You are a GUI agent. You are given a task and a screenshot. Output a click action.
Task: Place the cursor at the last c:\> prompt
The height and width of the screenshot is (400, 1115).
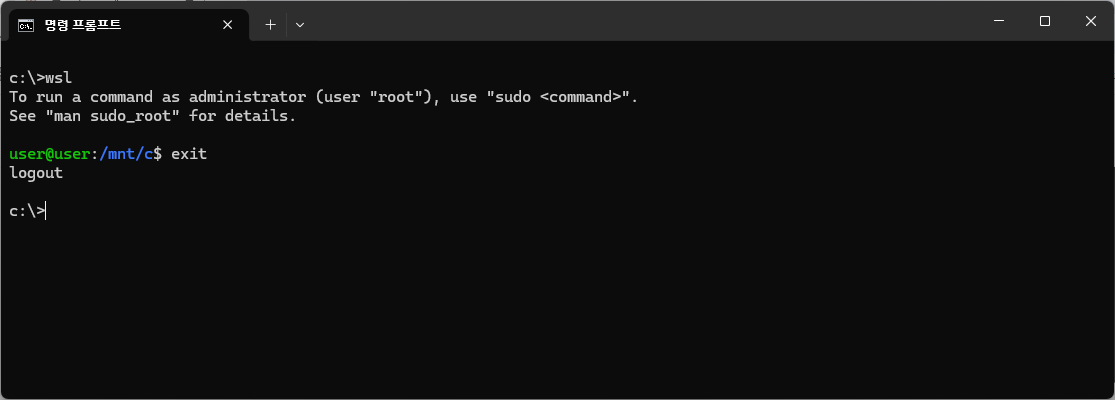(x=27, y=211)
